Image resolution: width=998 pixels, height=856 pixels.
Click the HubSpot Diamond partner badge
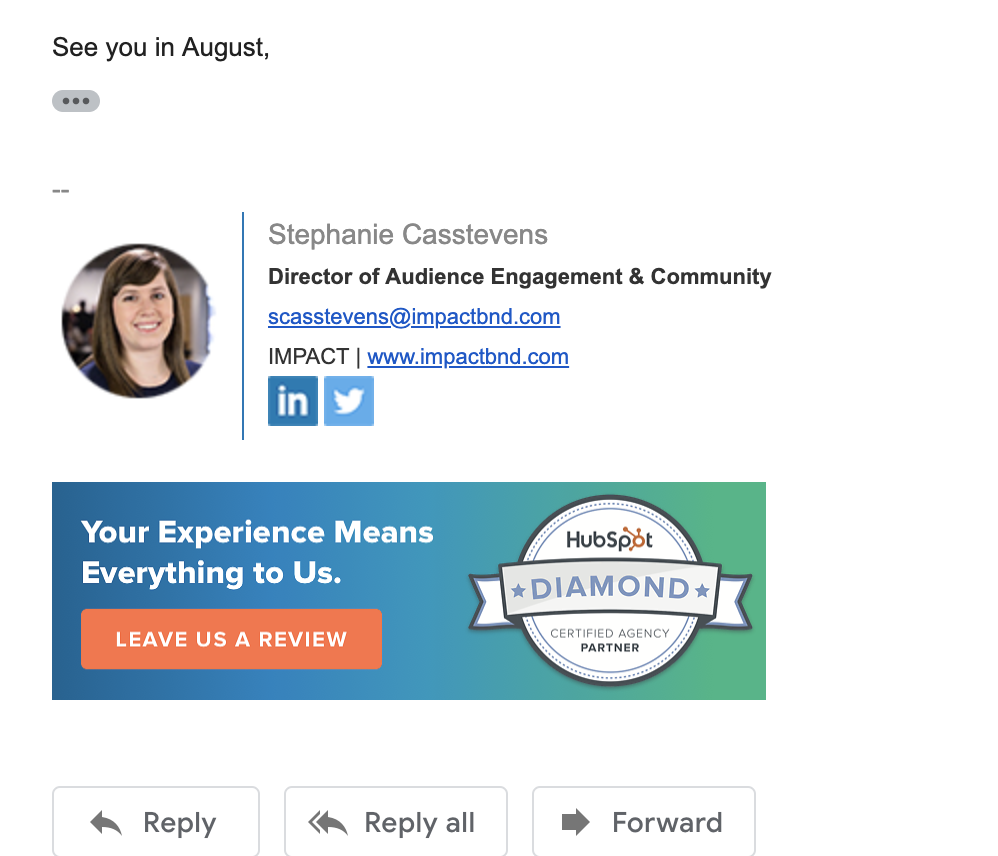[610, 590]
